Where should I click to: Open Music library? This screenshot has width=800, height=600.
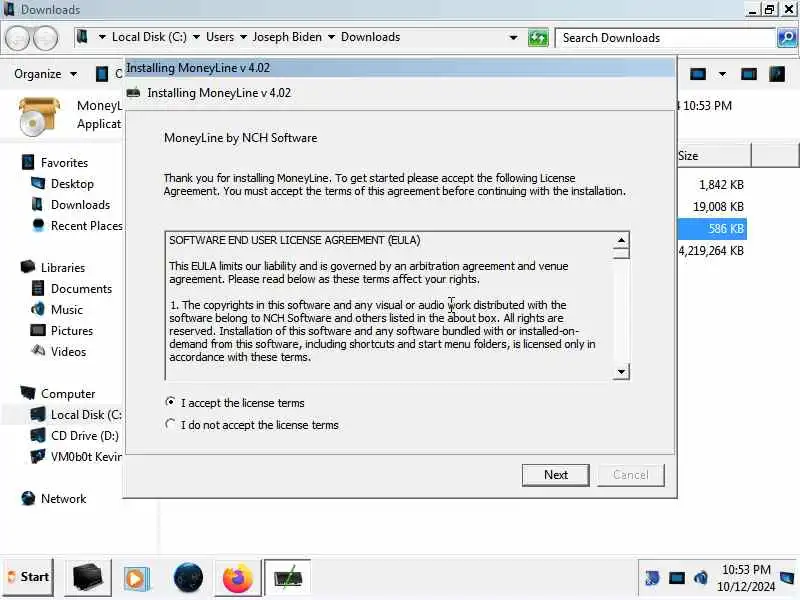coord(66,310)
